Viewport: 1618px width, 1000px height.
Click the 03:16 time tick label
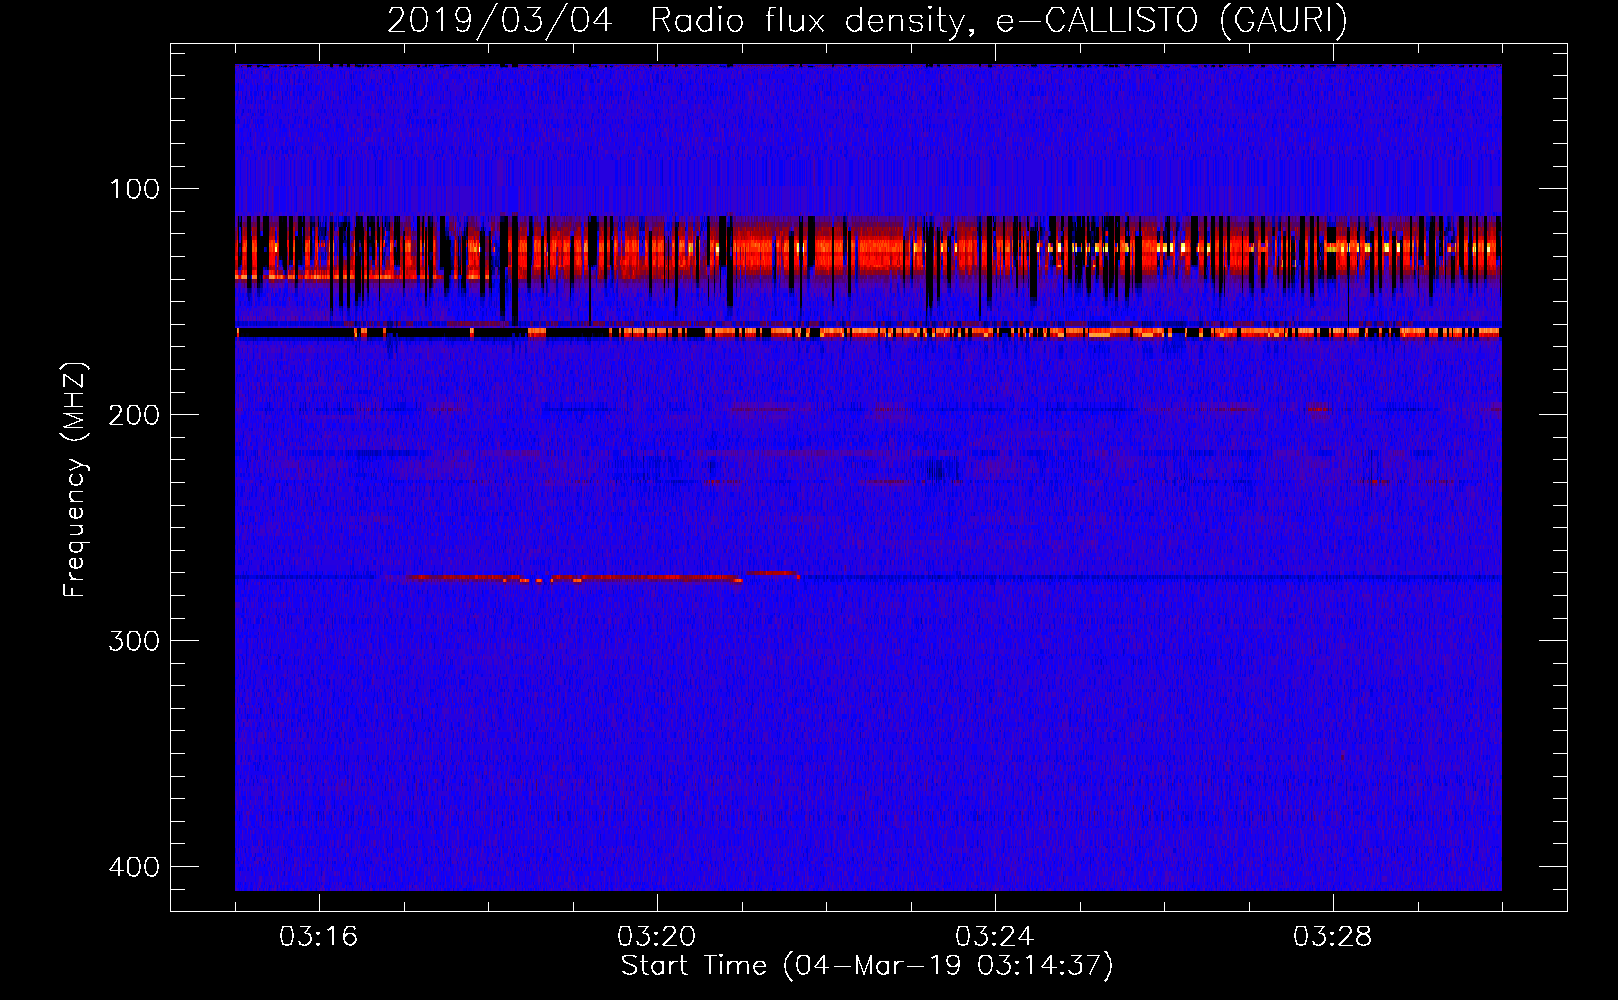point(318,937)
